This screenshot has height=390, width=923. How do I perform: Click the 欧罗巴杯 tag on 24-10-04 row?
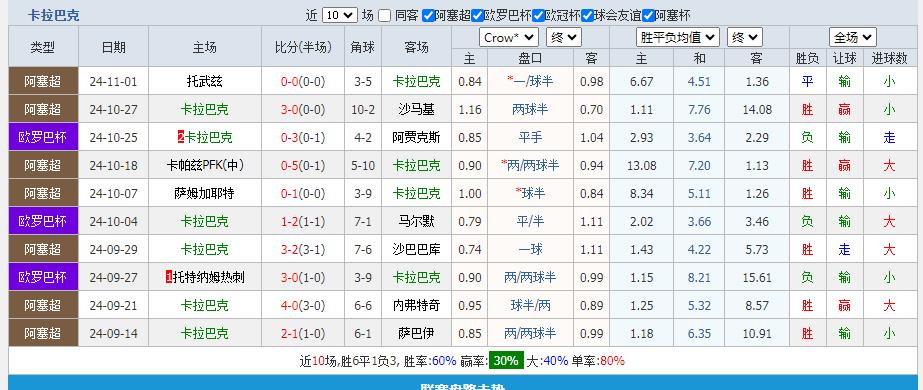[x=43, y=222]
